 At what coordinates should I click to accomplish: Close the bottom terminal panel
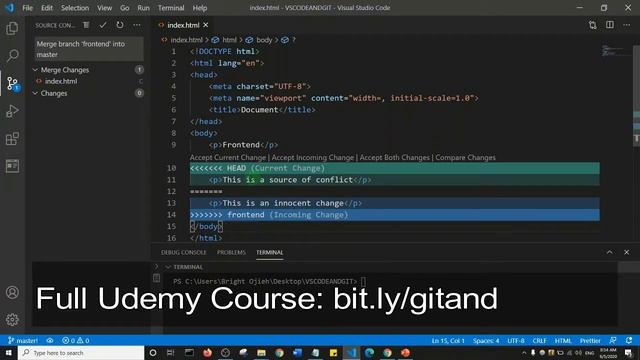pyautogui.click(x=627, y=252)
